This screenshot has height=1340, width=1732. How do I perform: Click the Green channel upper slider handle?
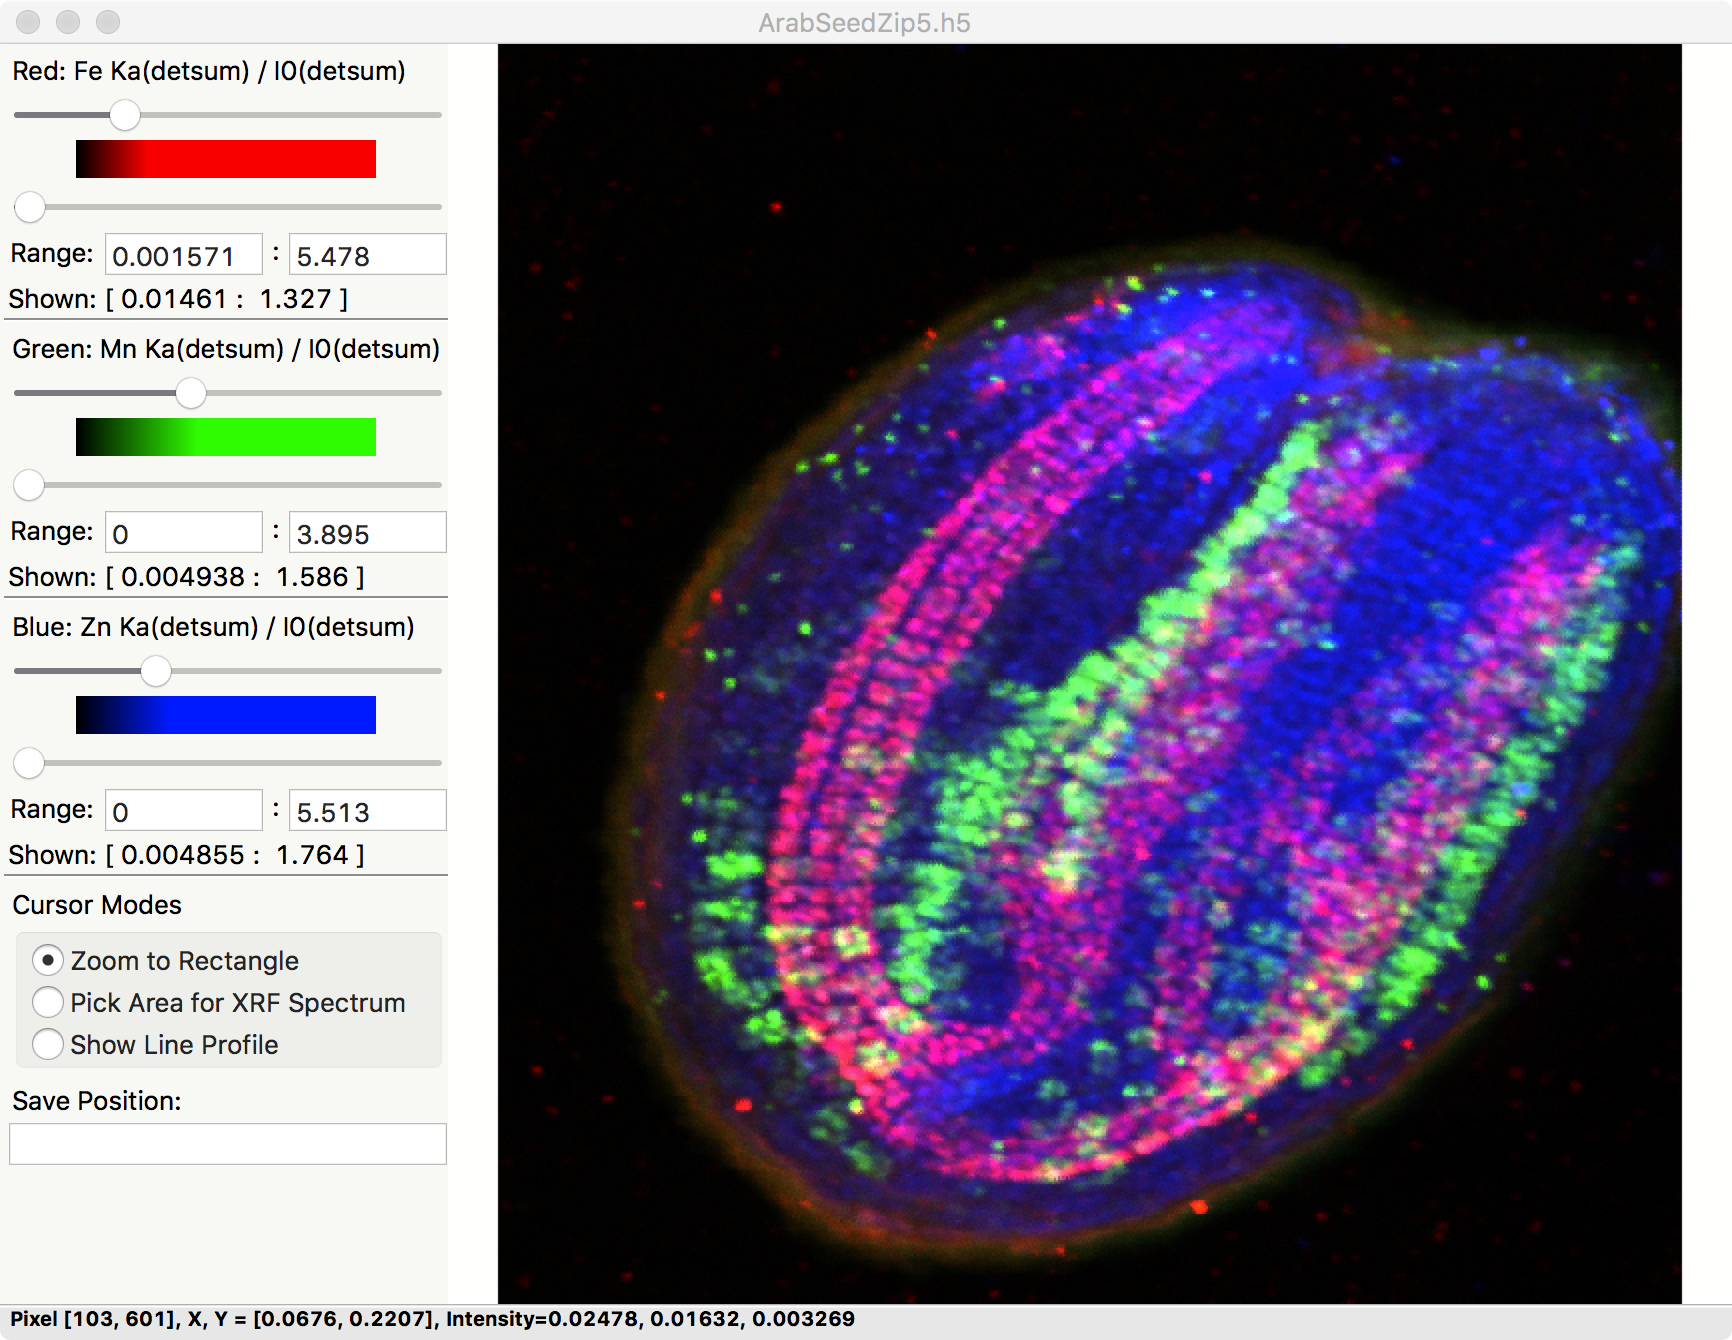click(191, 393)
